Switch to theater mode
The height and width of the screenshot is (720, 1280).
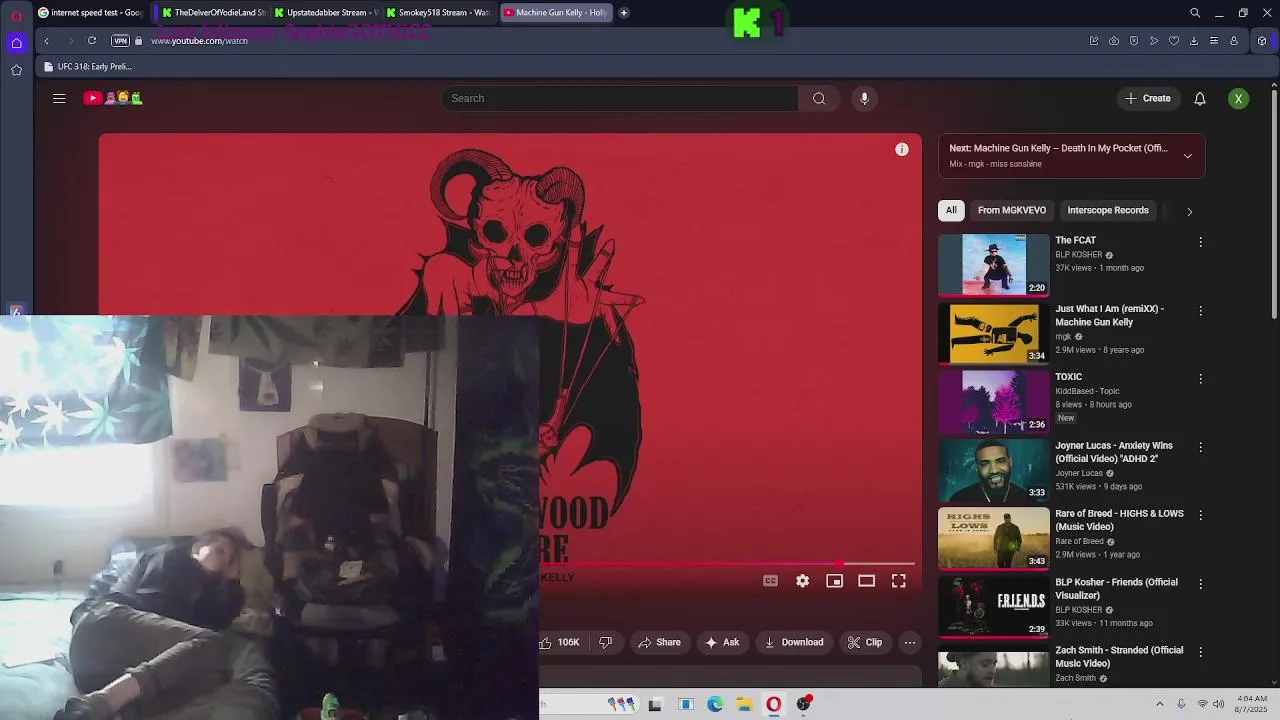866,581
